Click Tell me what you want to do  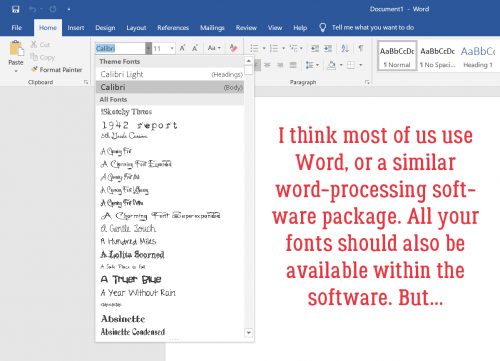point(373,27)
